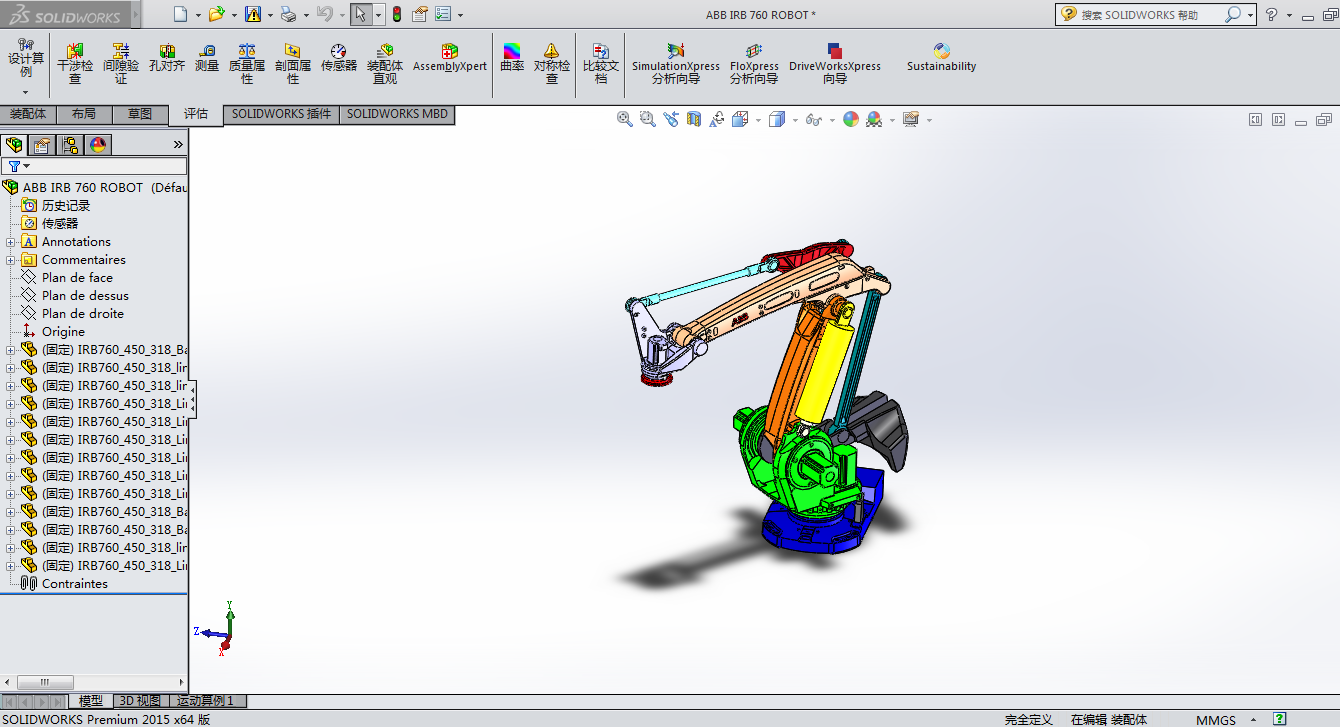Change unit system via MMGS in status bar
1340x727 pixels.
tap(1215, 720)
